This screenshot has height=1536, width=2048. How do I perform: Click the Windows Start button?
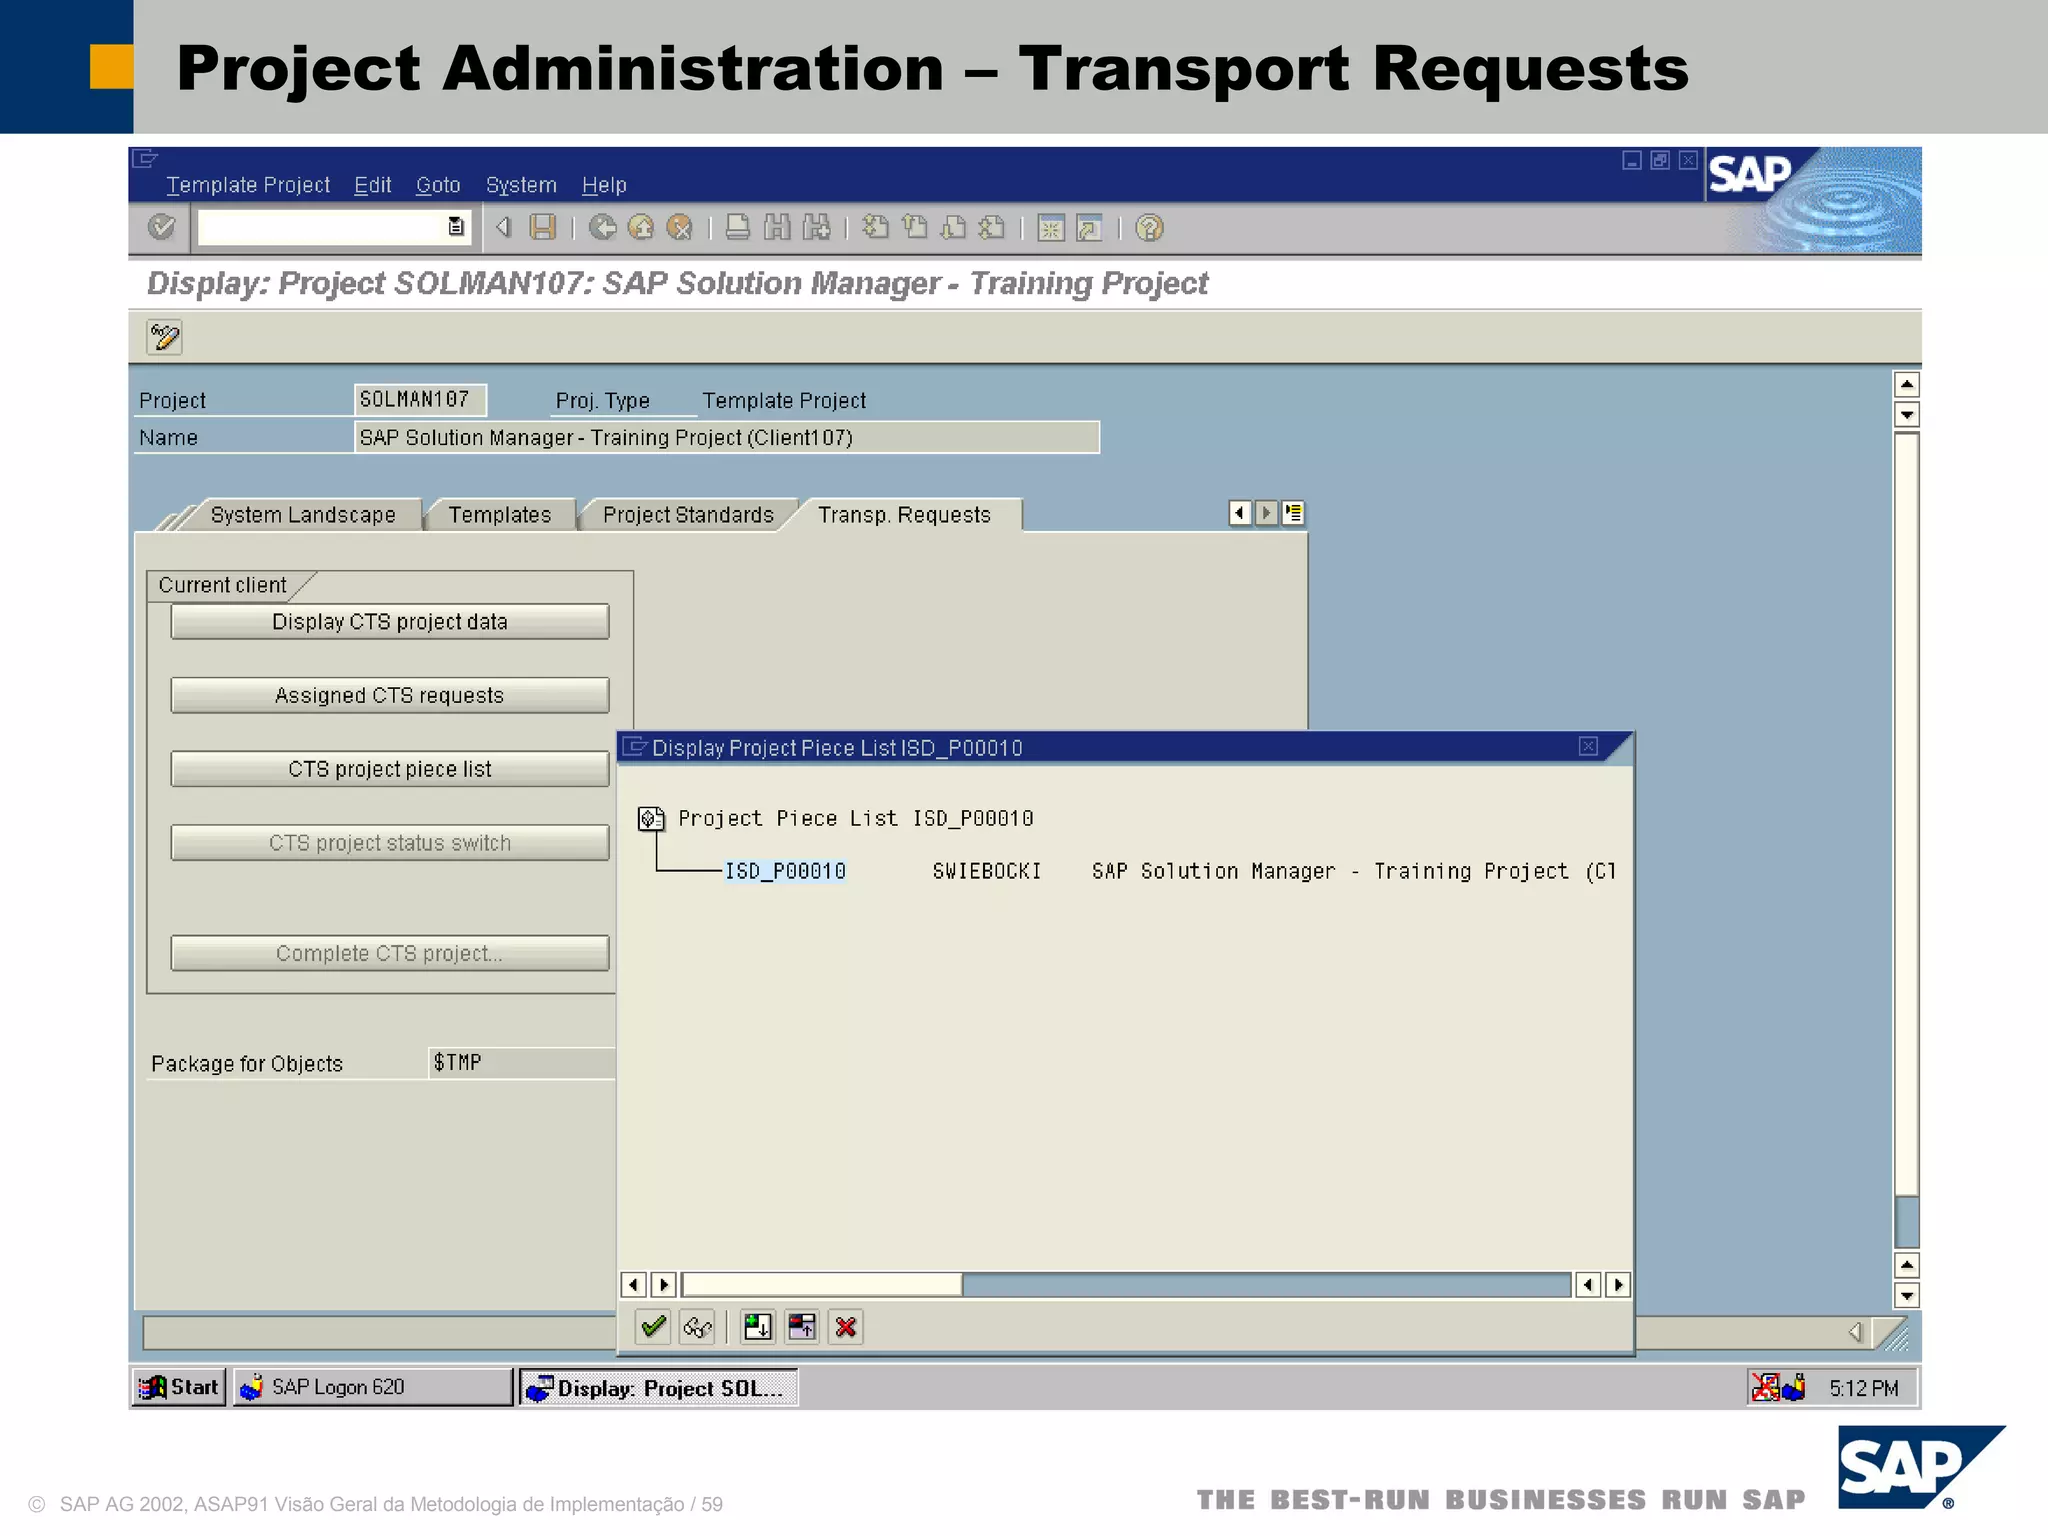tap(179, 1387)
